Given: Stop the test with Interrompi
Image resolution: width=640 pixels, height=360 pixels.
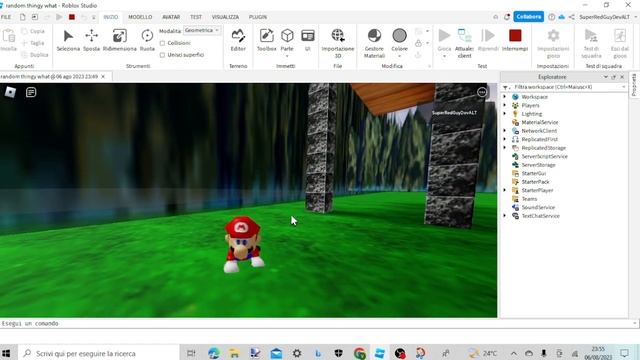Looking at the screenshot, I should point(515,40).
